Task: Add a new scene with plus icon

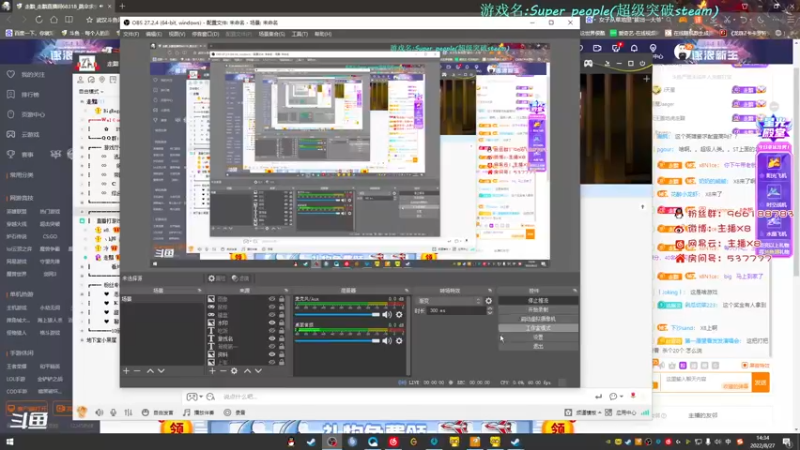Action: pyautogui.click(x=126, y=371)
